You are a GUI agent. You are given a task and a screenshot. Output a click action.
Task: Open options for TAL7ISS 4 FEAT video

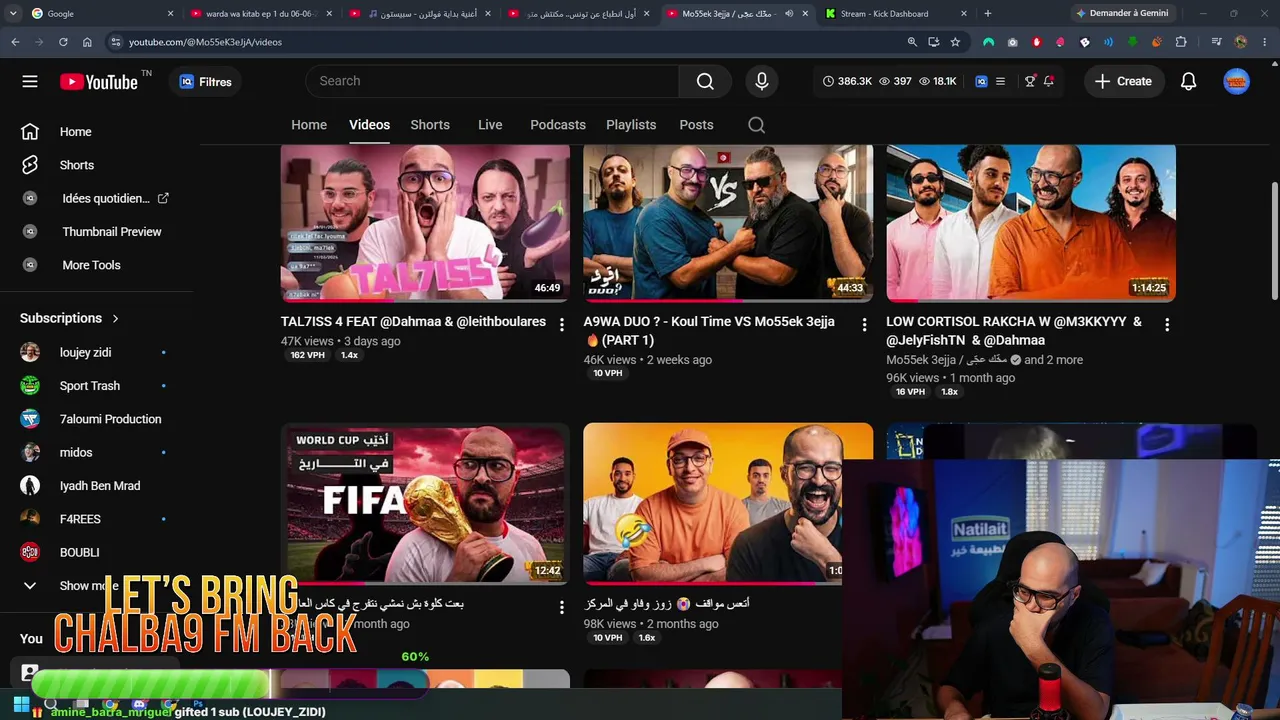point(562,324)
